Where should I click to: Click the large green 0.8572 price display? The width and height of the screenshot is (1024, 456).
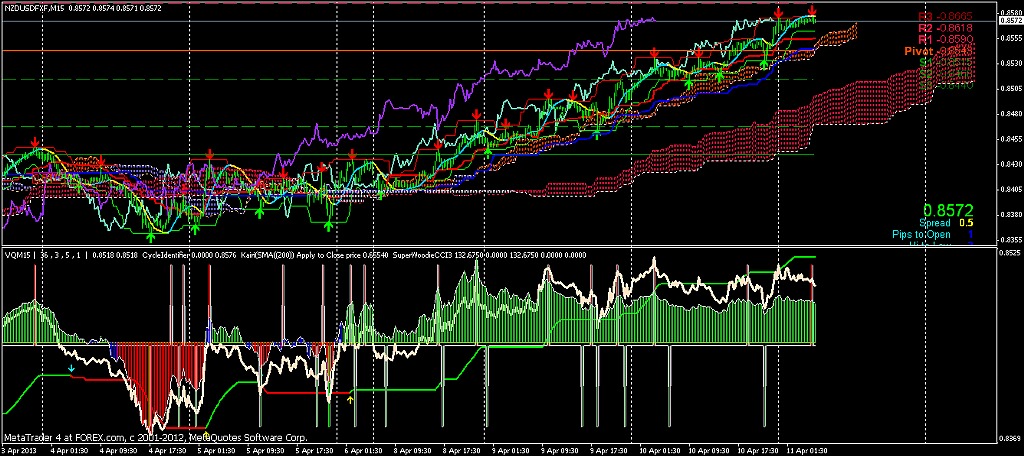click(x=947, y=211)
